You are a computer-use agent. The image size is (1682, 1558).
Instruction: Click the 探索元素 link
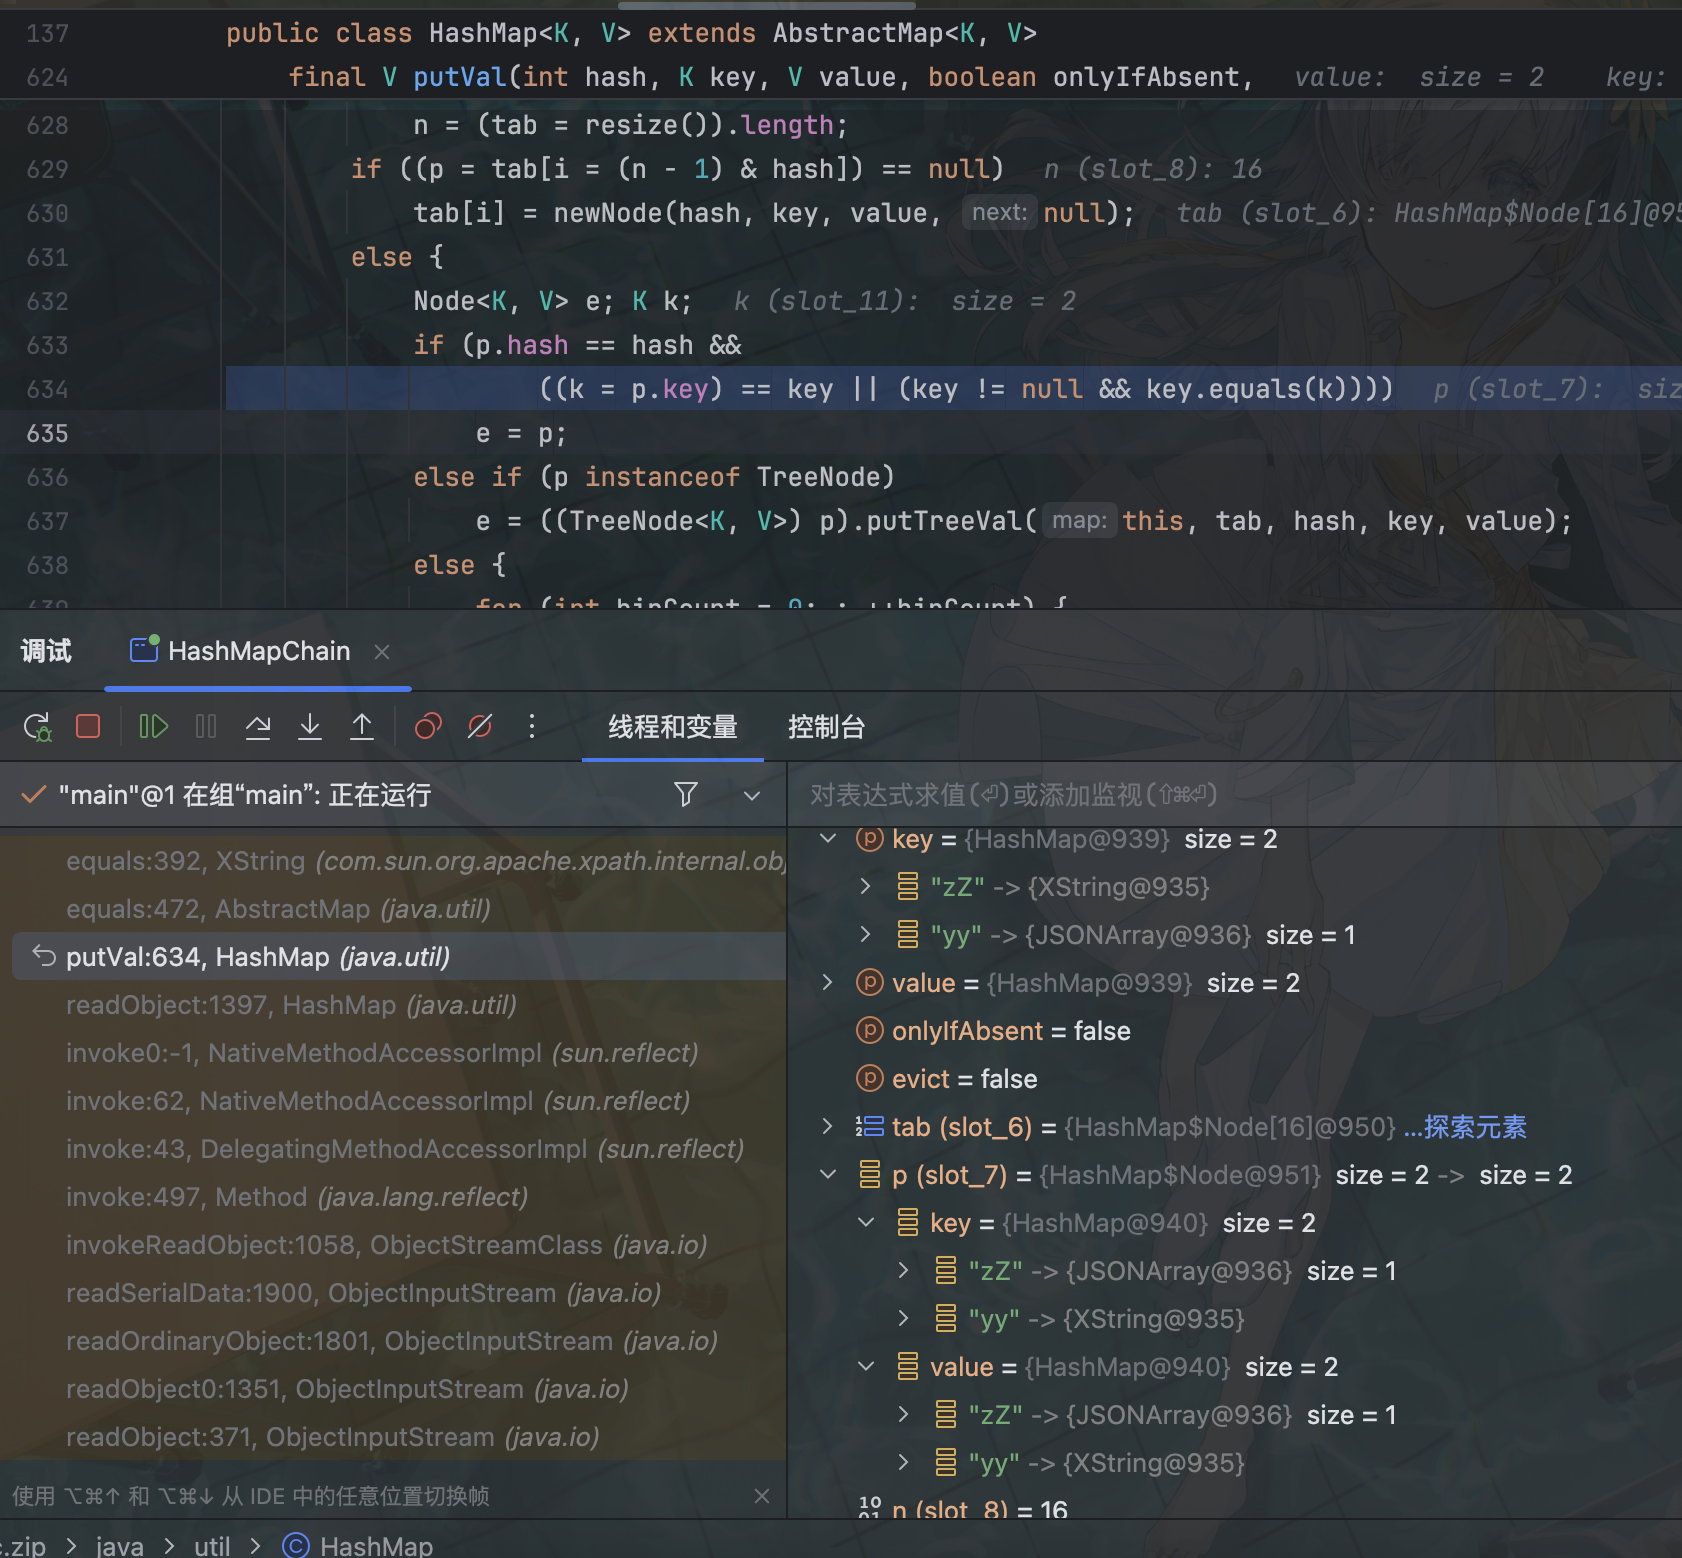[x=1466, y=1127]
